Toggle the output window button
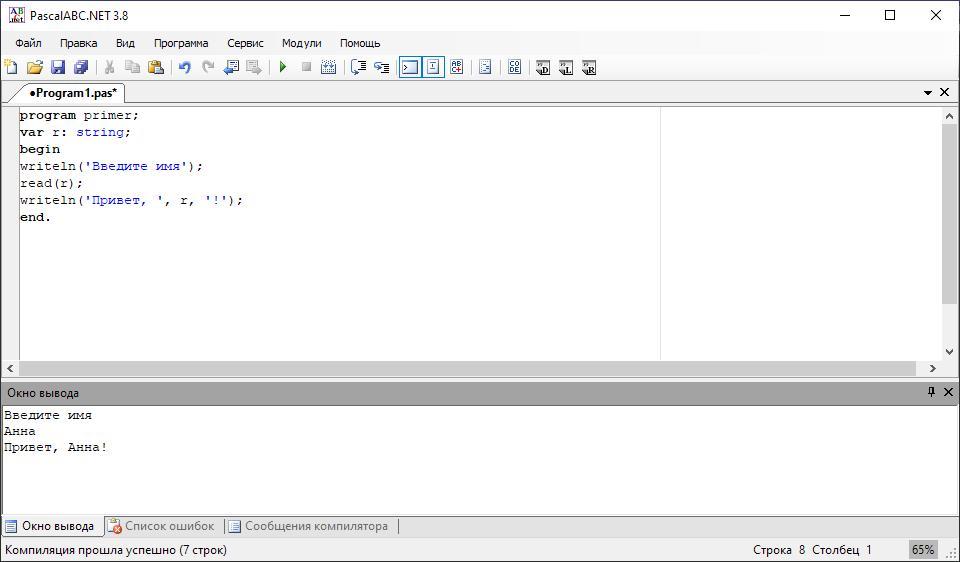 410,67
